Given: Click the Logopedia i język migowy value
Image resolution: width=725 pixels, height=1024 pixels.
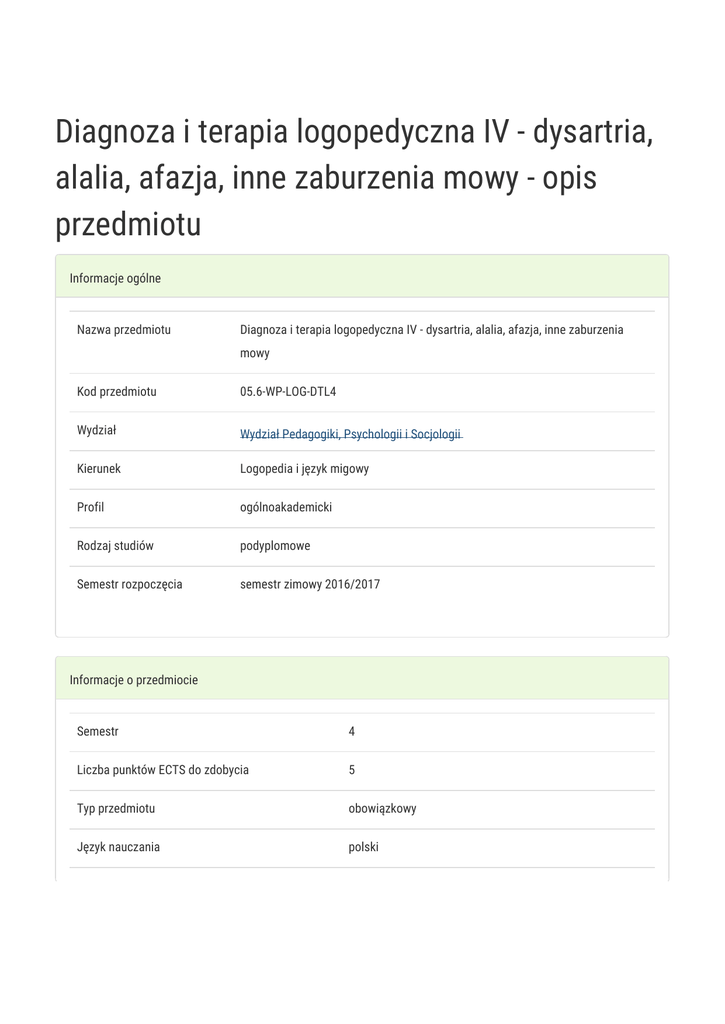Looking at the screenshot, I should (304, 468).
